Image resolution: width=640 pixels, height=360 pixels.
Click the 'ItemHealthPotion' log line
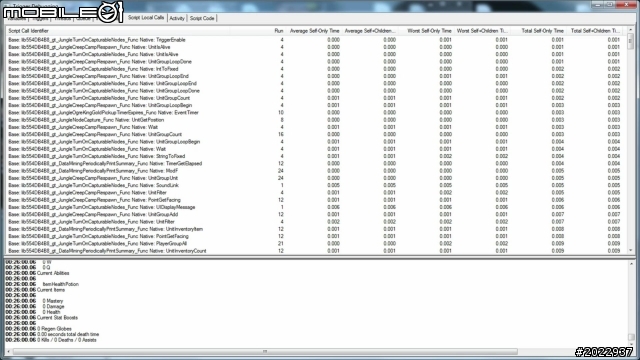coord(60,284)
